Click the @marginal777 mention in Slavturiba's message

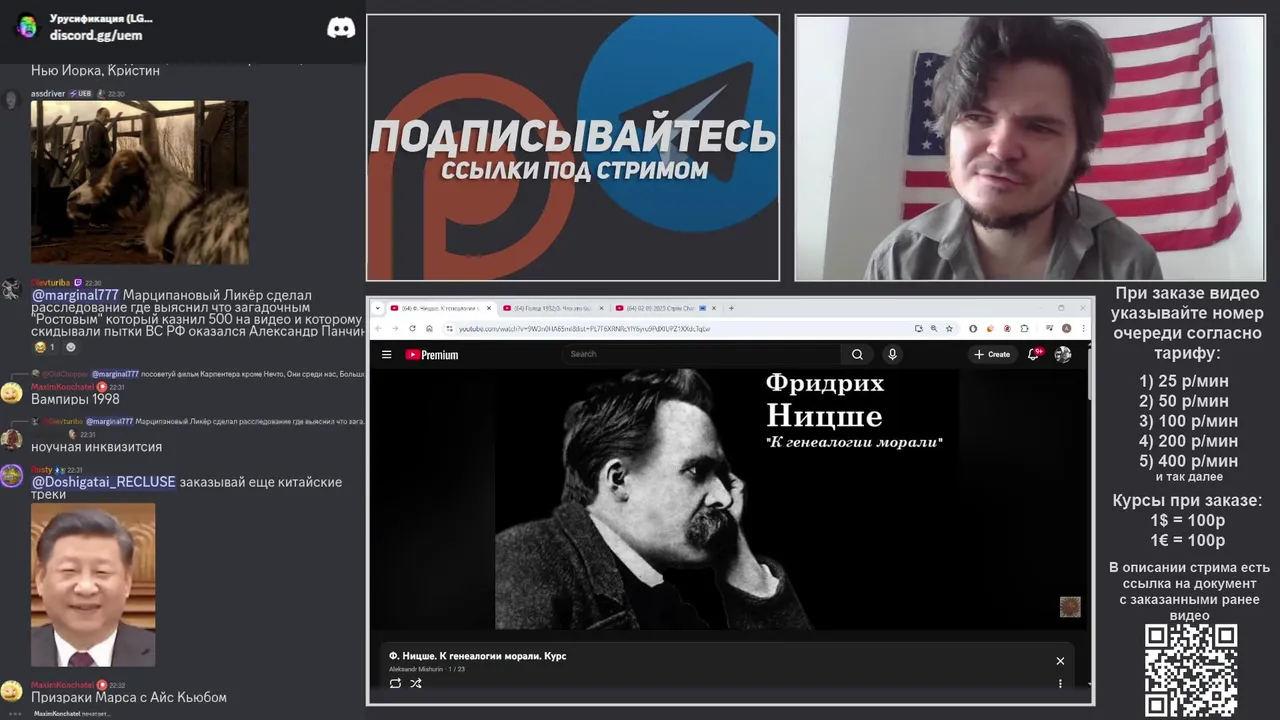[75, 295]
